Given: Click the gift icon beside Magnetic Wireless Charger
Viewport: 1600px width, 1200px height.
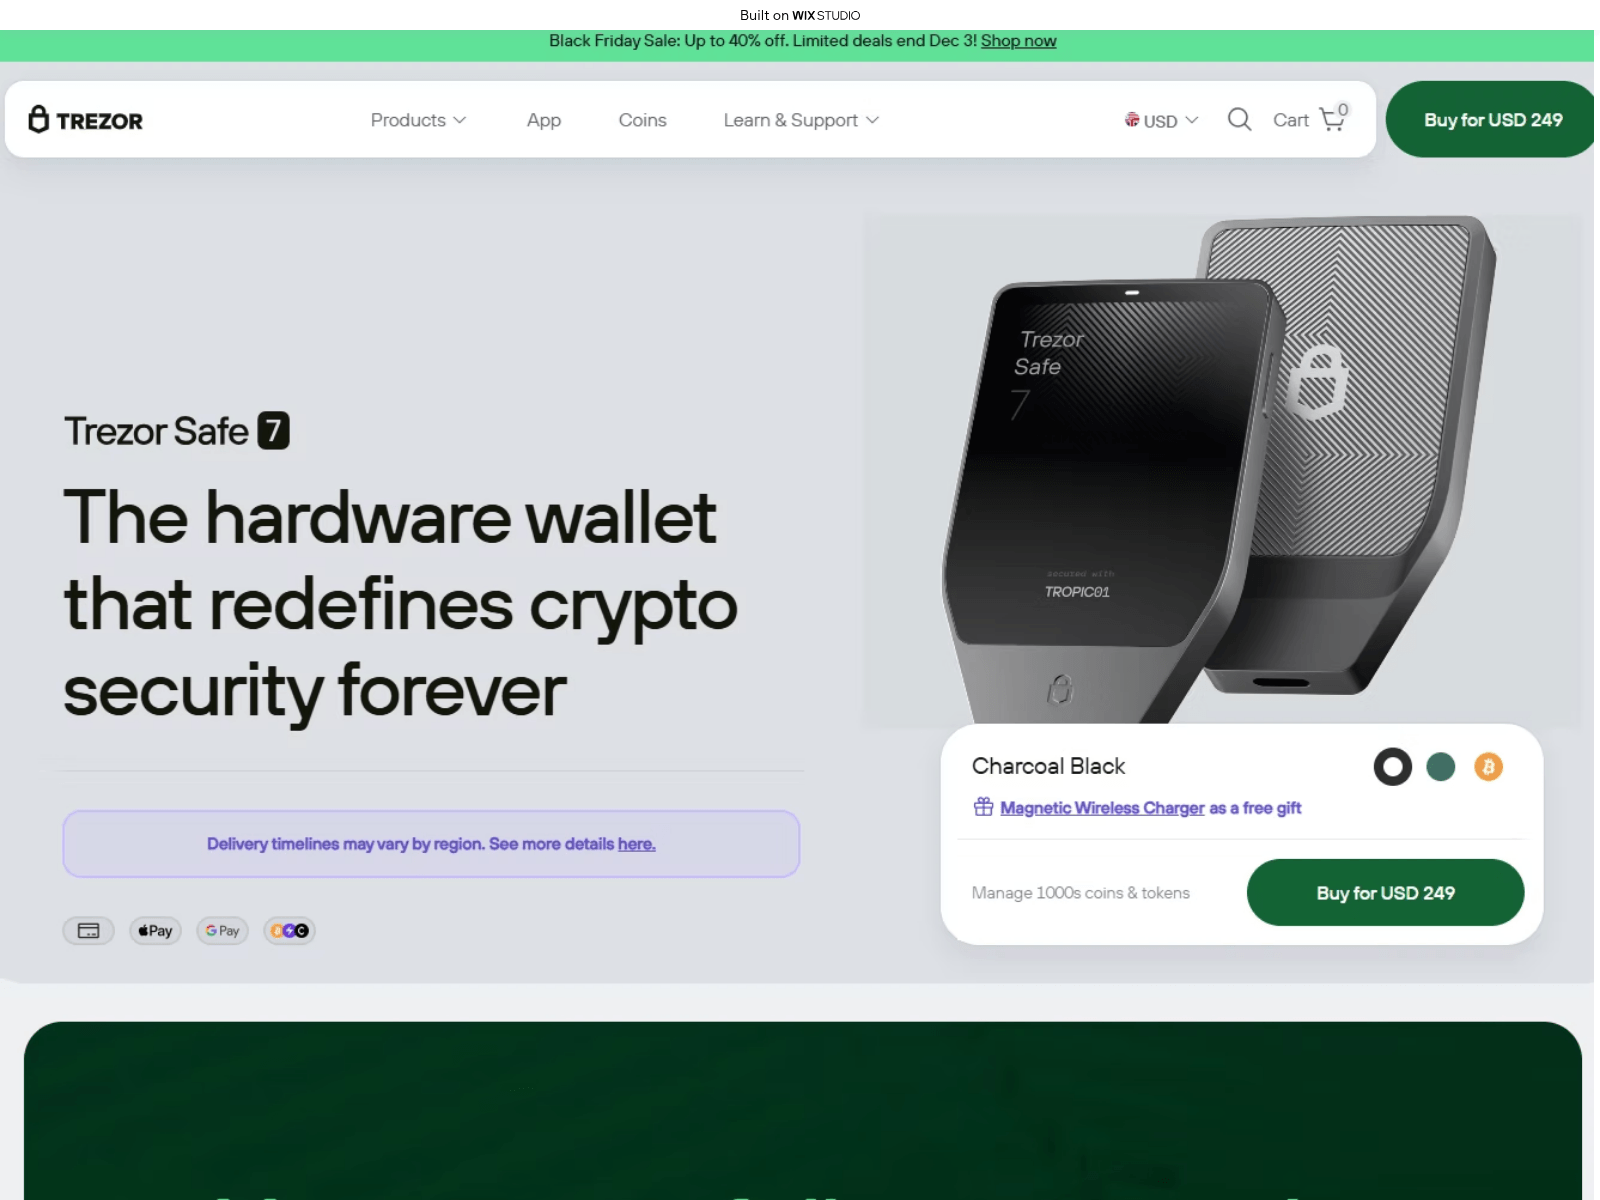Looking at the screenshot, I should click(984, 807).
